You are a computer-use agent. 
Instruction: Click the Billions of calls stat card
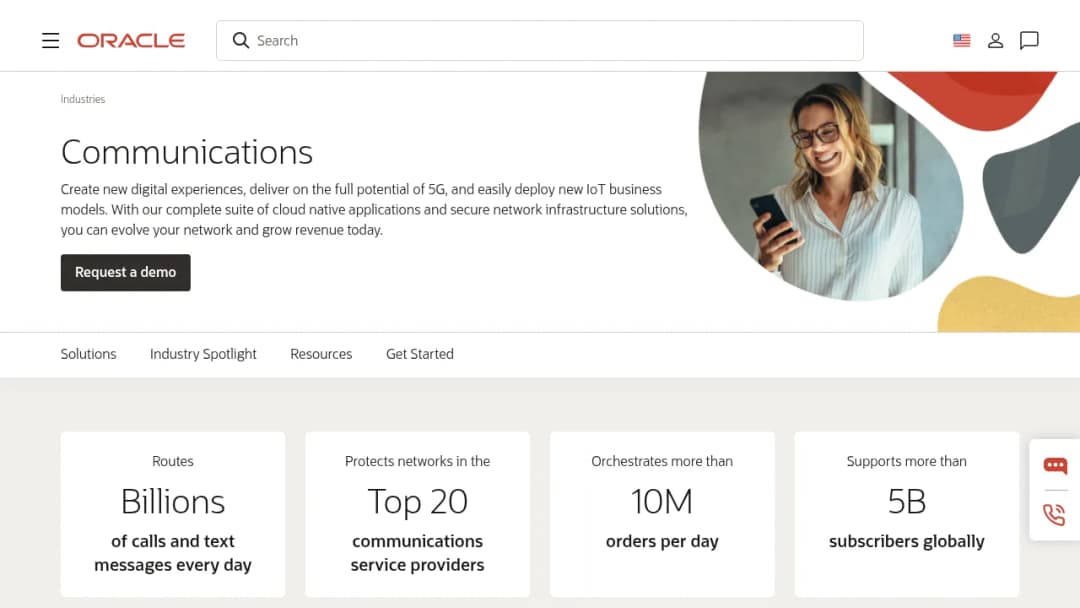click(173, 514)
